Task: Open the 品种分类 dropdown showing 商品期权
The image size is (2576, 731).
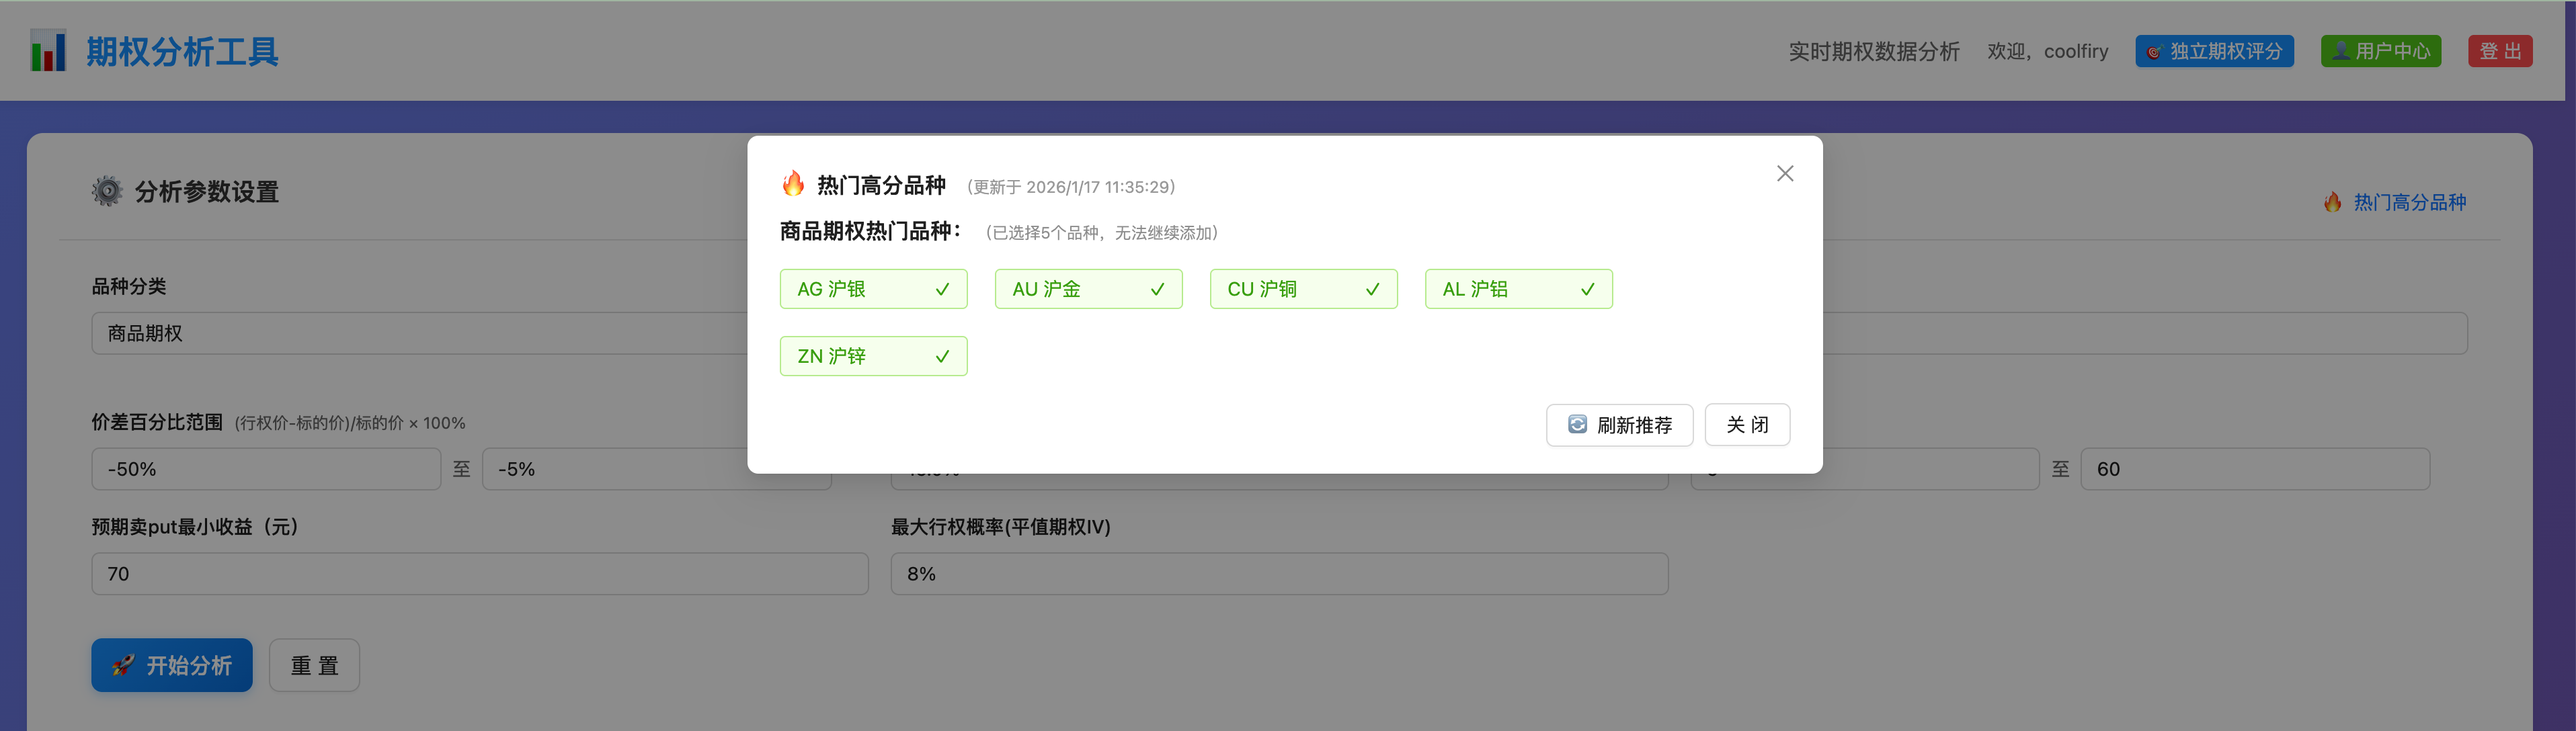Action: click(420, 333)
